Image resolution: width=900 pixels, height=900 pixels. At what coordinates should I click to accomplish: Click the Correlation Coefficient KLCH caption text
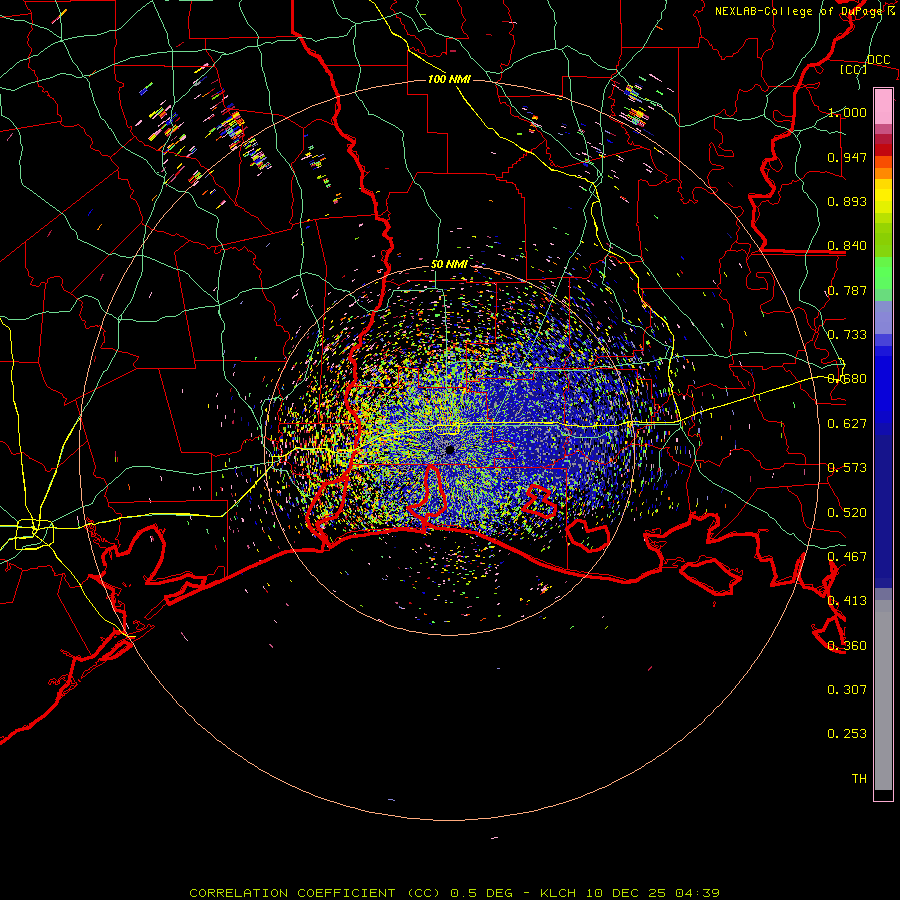[455, 893]
